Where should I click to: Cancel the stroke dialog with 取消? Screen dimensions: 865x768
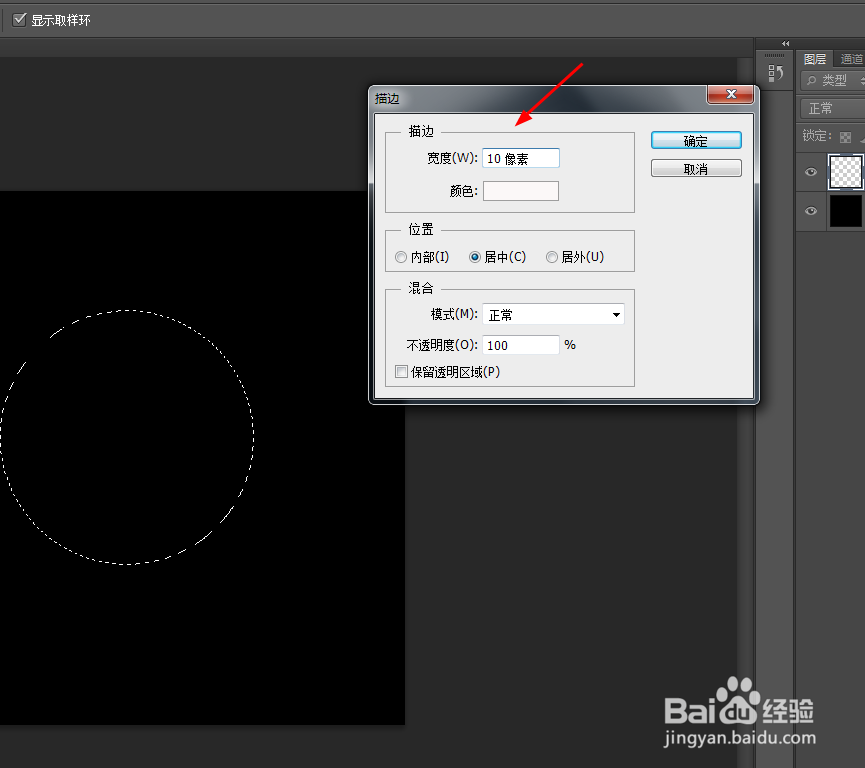click(x=696, y=167)
